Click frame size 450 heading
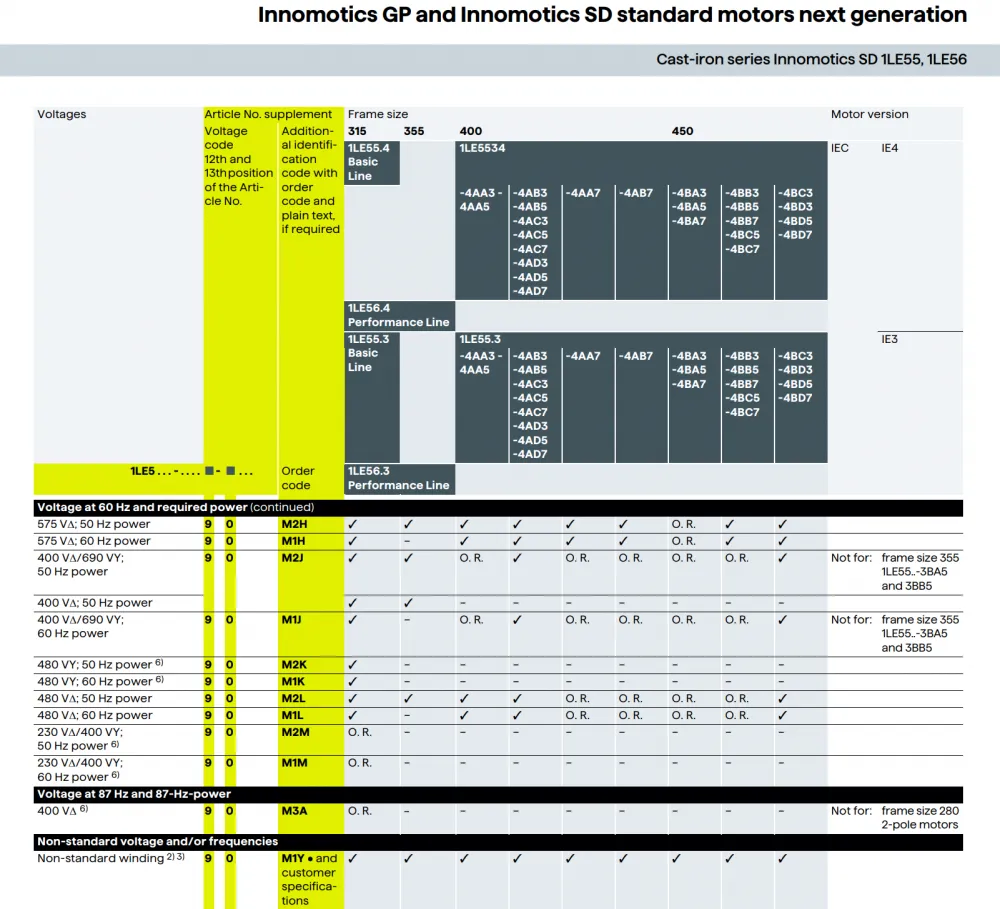1000x909 pixels. 682,131
